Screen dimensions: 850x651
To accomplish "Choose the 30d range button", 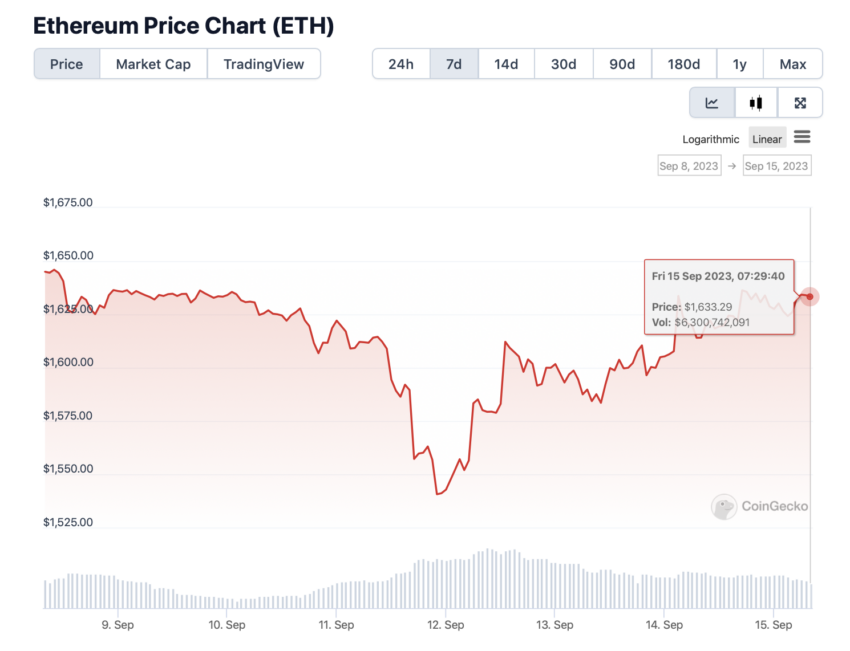I will [x=564, y=64].
